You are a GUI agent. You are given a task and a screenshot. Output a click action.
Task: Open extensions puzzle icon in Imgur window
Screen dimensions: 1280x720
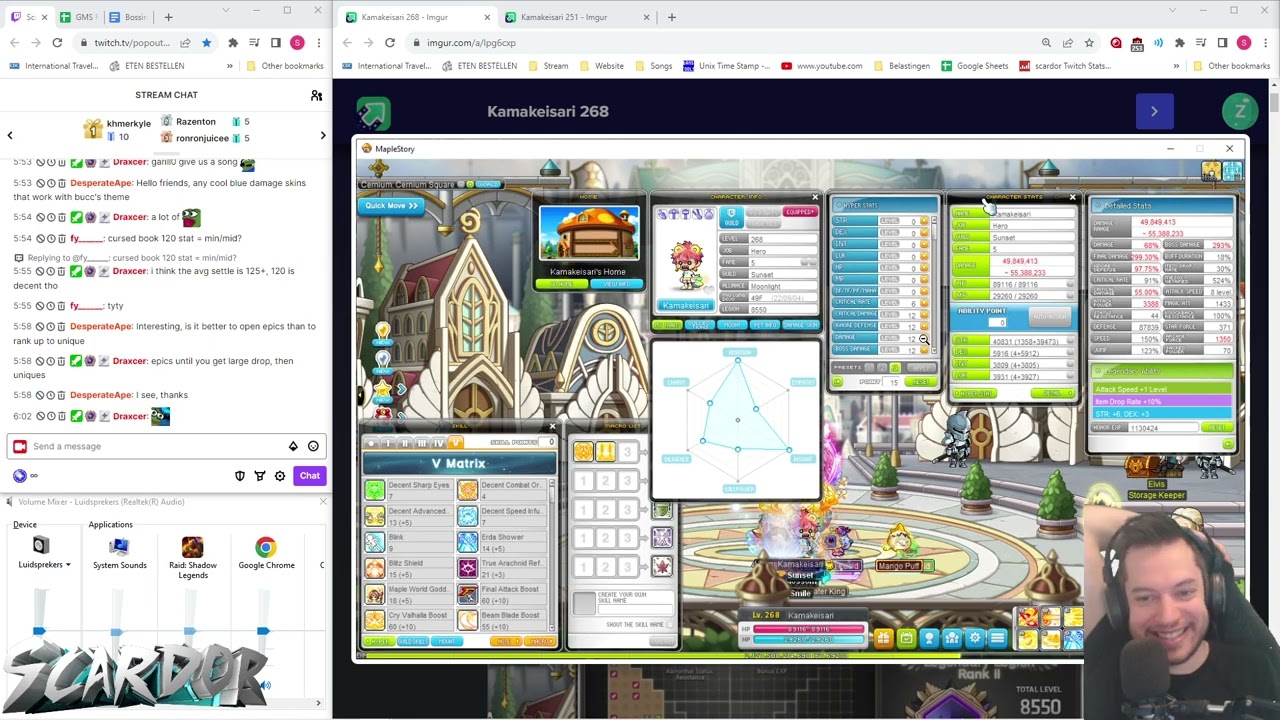pos(1179,43)
